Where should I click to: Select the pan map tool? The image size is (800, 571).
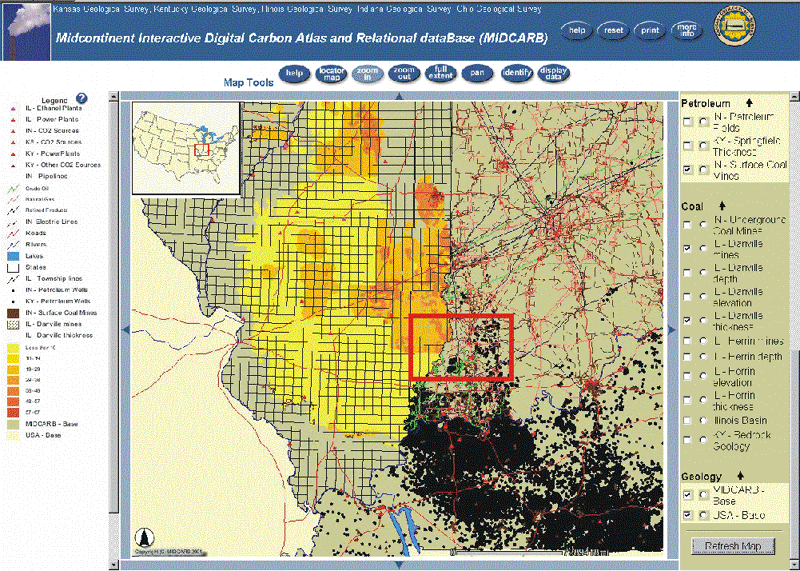(477, 73)
